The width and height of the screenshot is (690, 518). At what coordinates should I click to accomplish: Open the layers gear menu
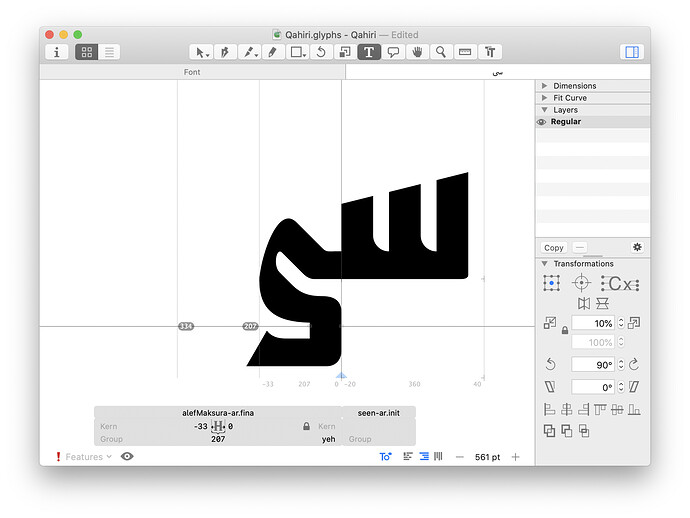(x=637, y=247)
